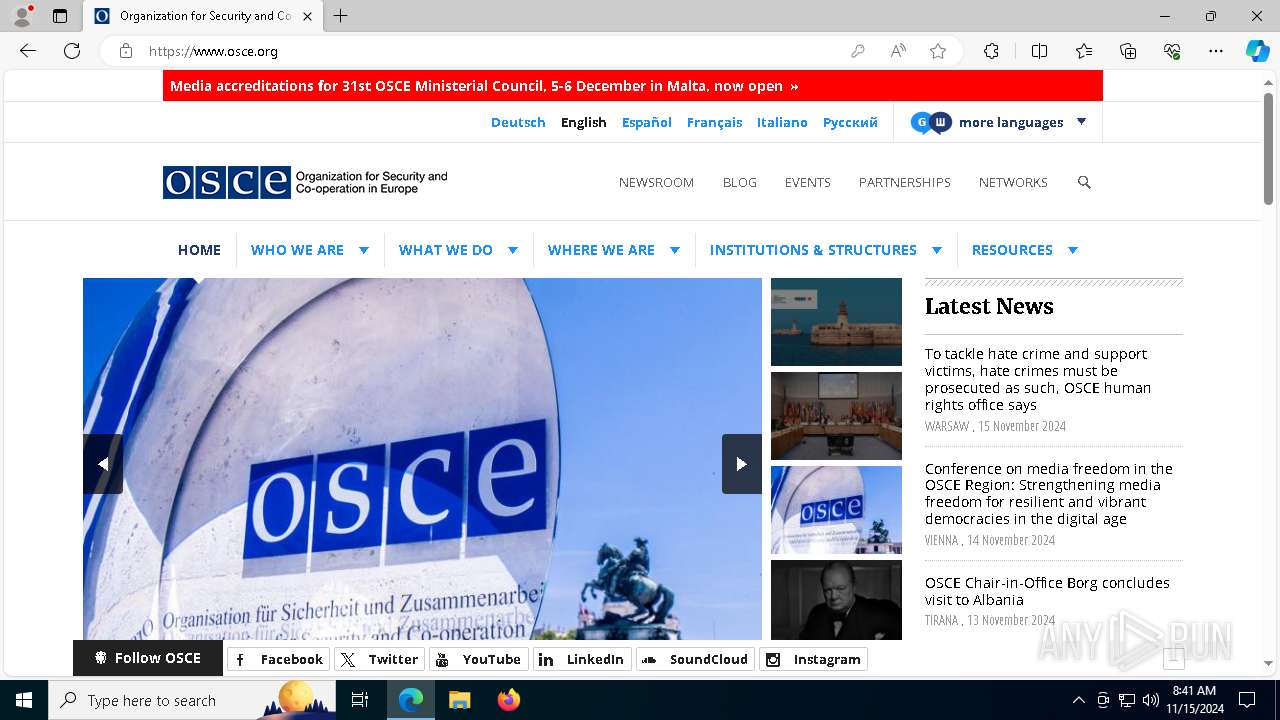Open the Windows Start menu

pos(24,700)
